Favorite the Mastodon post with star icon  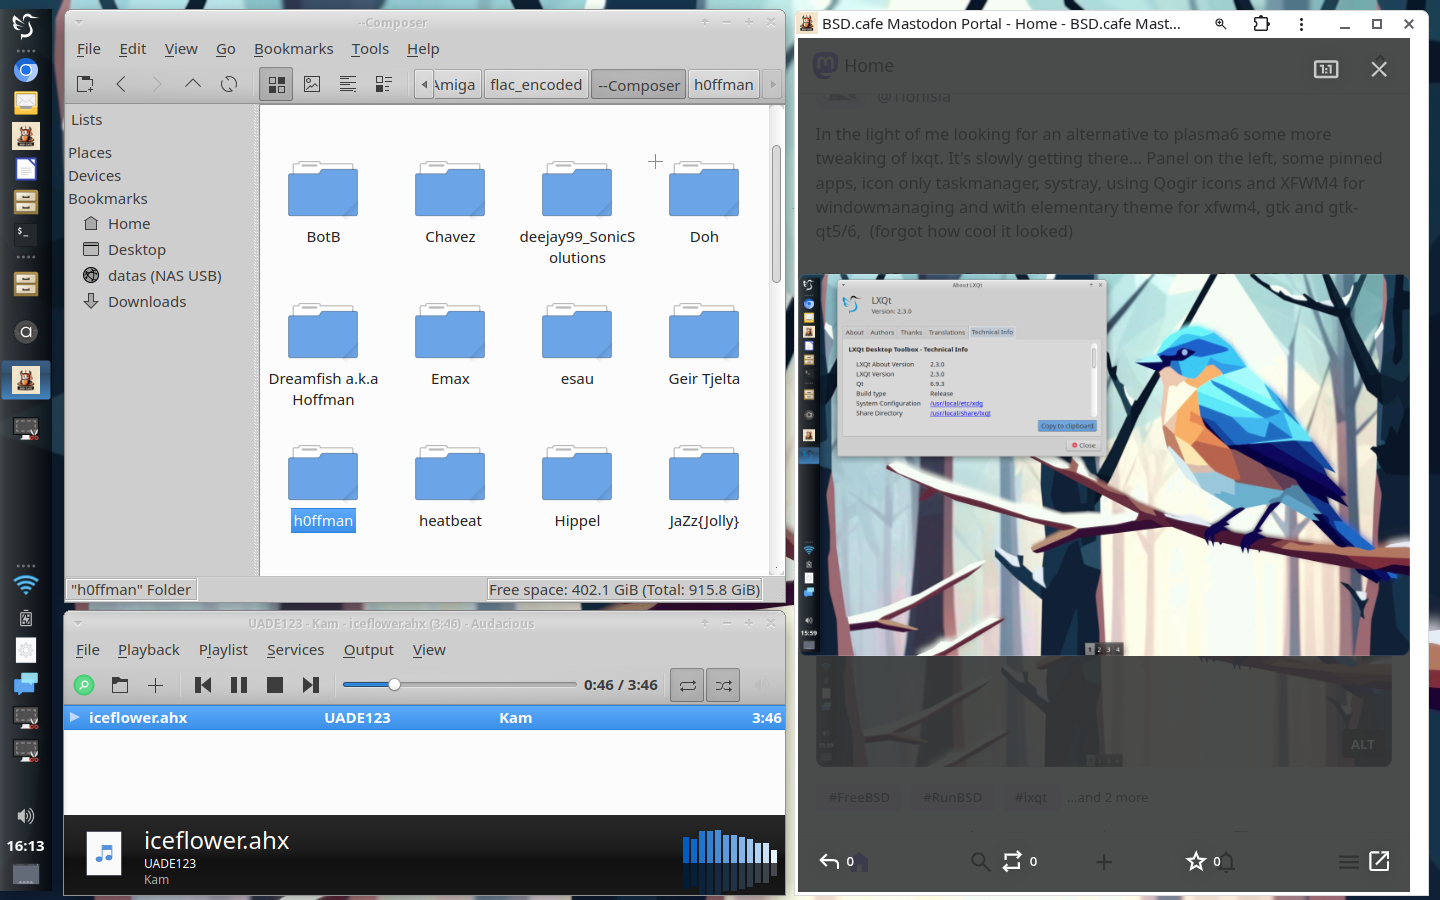pyautogui.click(x=1196, y=861)
